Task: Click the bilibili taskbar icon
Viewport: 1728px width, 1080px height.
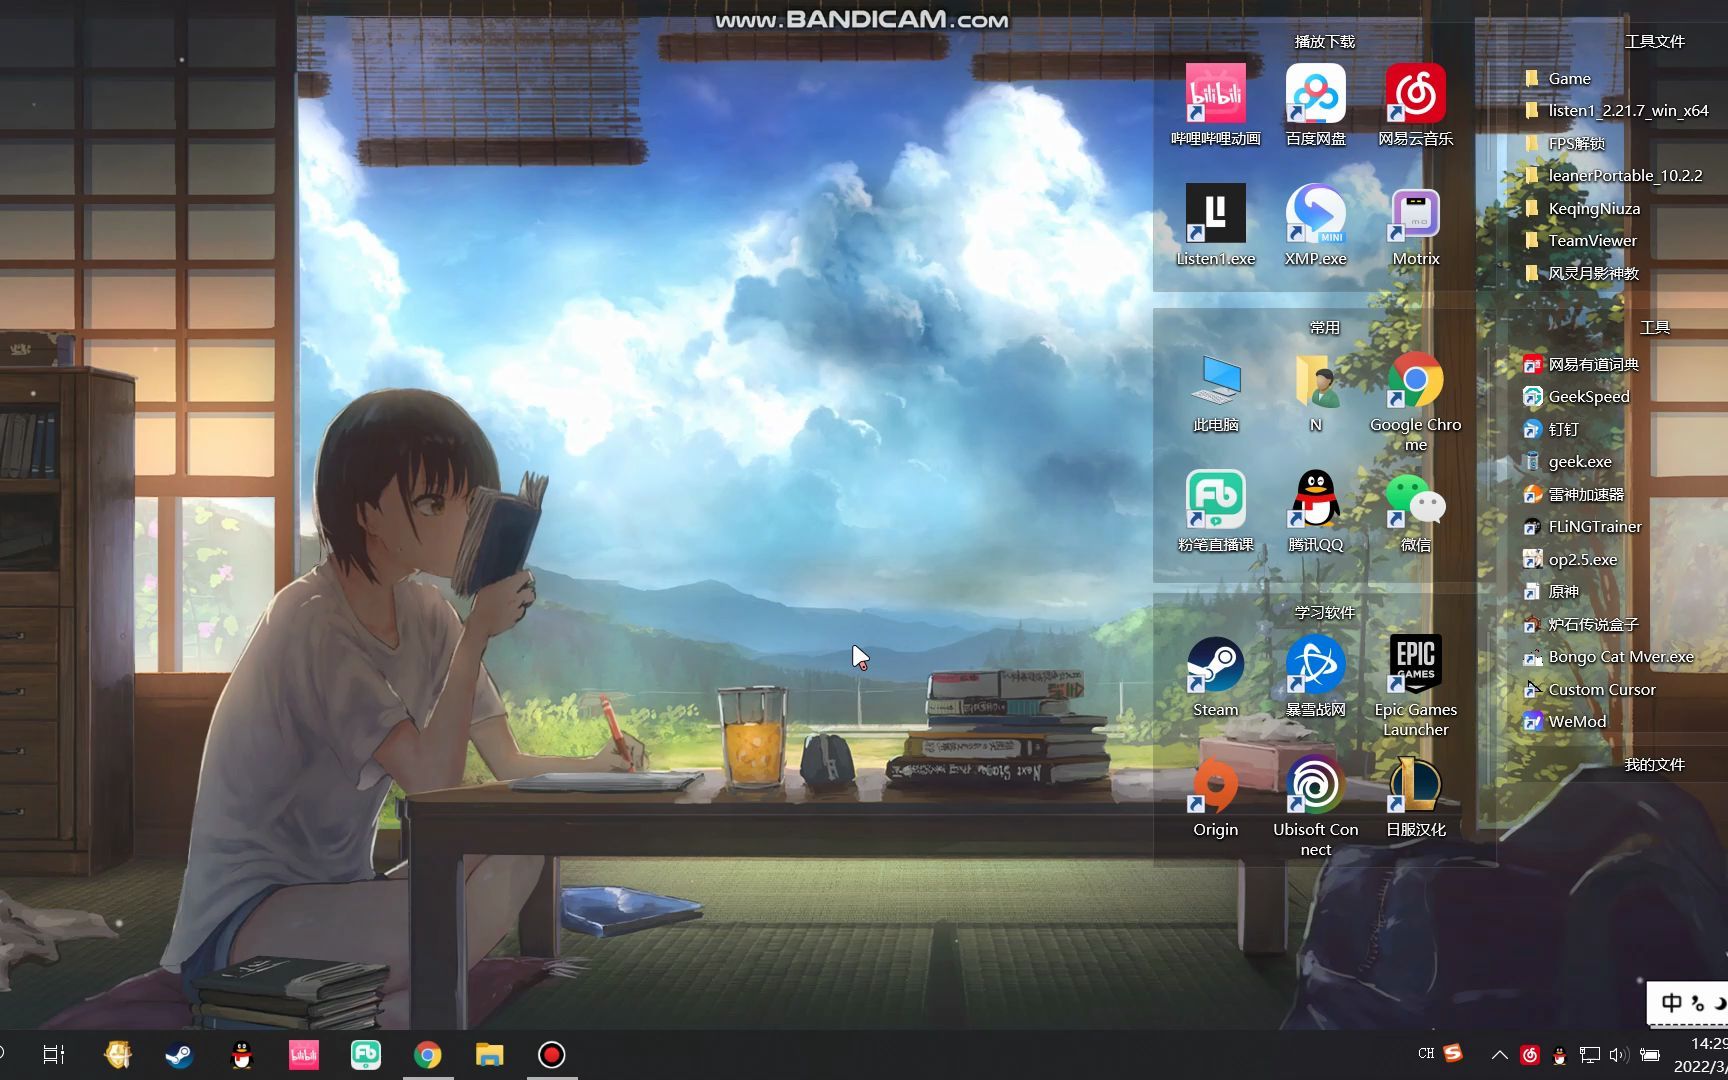Action: (x=303, y=1054)
